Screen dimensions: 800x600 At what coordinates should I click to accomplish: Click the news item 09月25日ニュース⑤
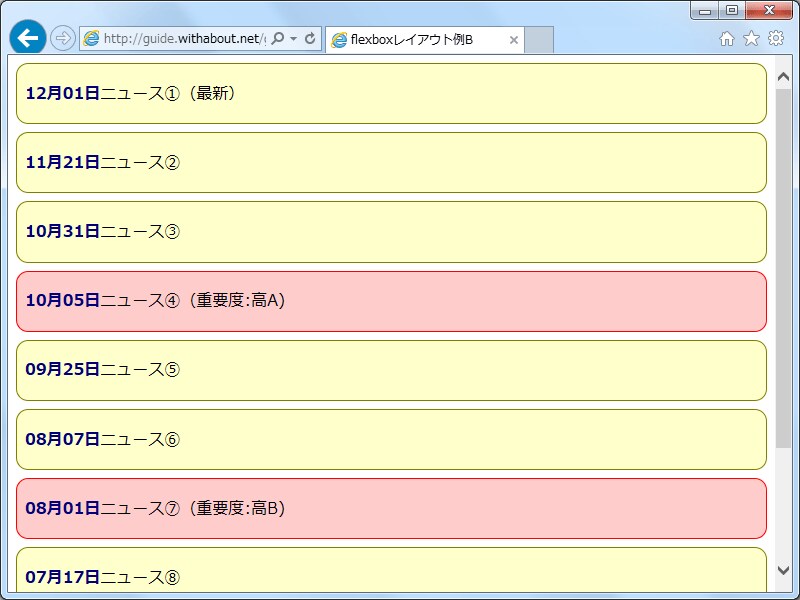pos(391,370)
